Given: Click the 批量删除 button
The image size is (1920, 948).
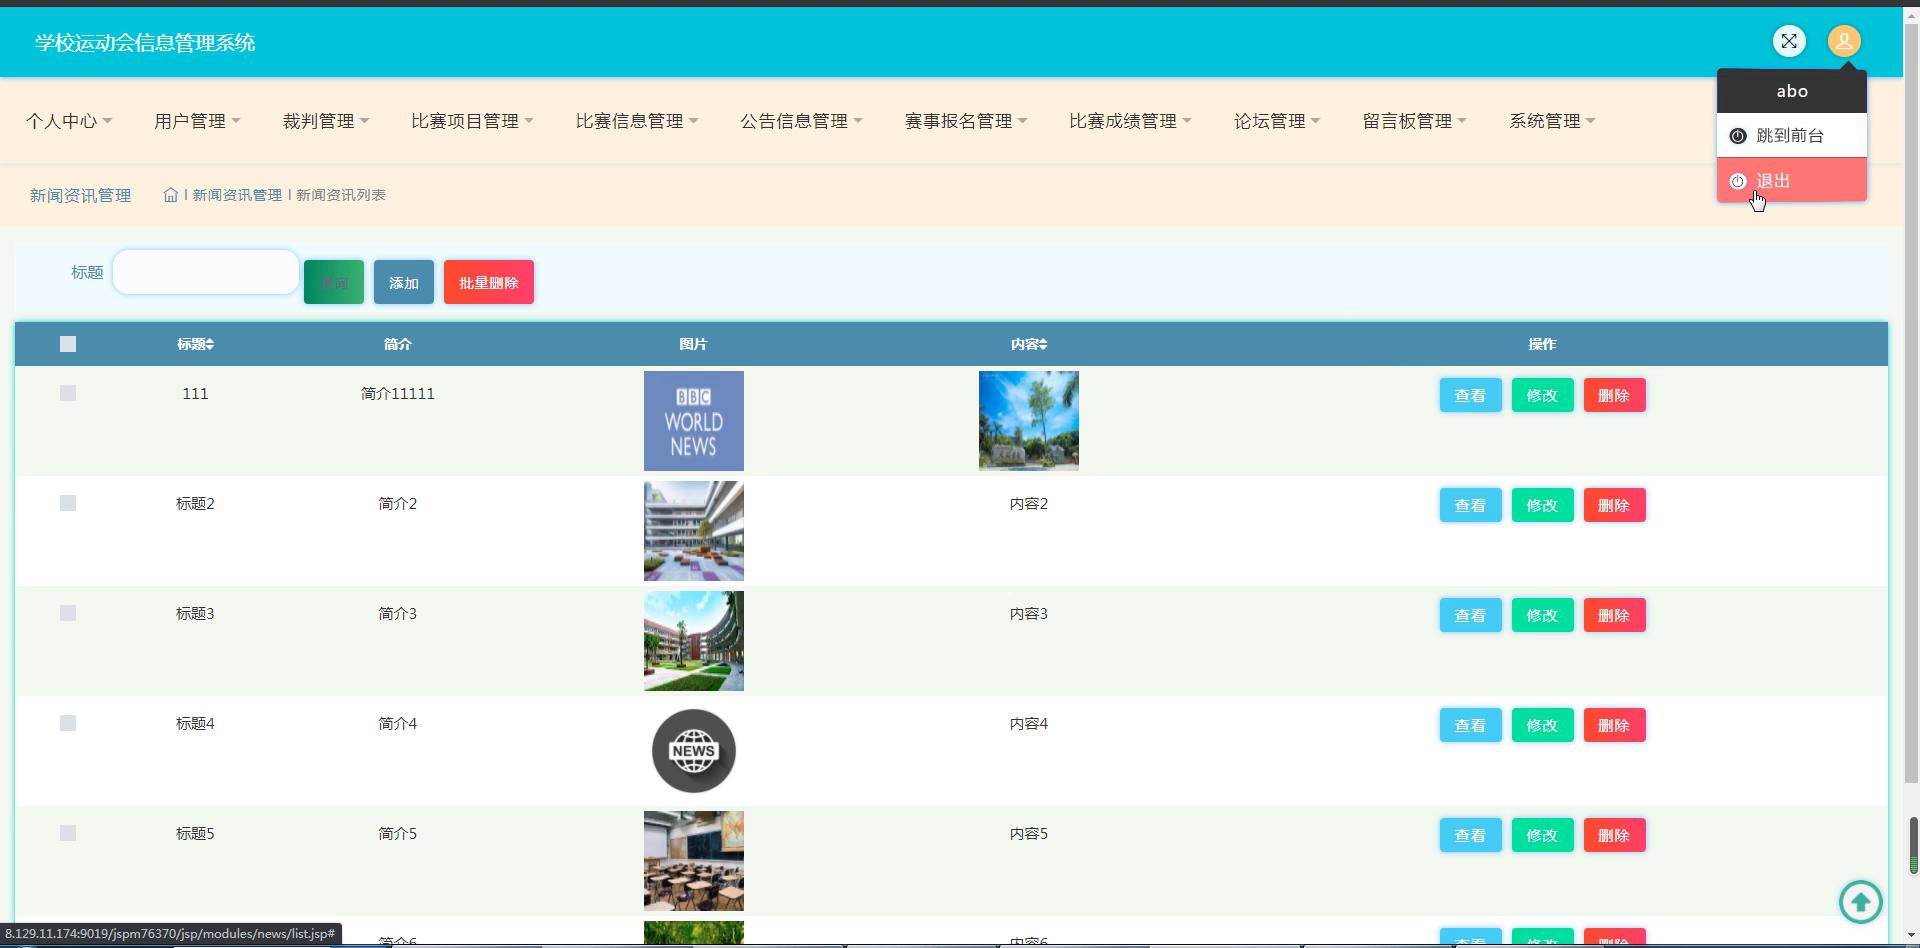Looking at the screenshot, I should click(489, 282).
